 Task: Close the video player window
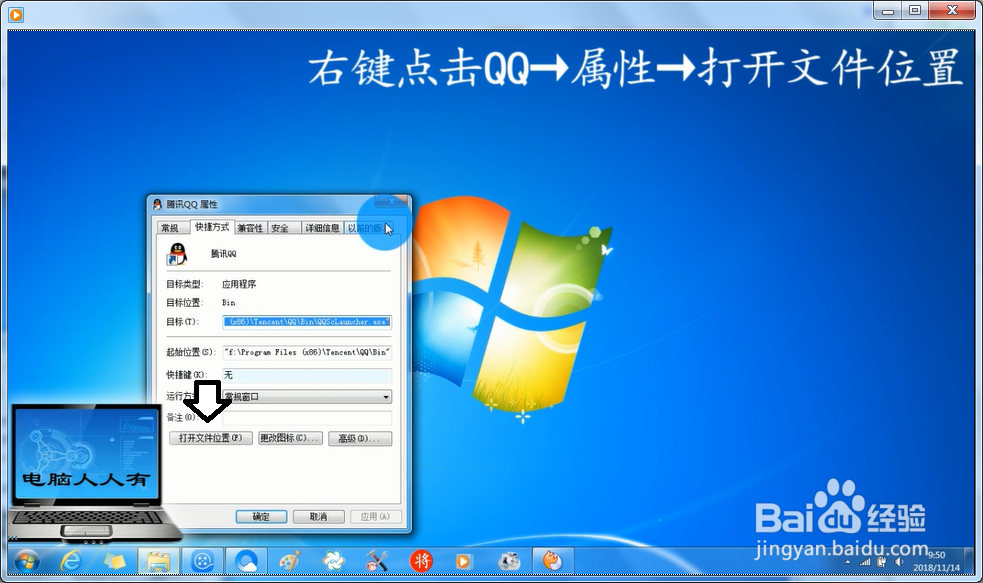(952, 10)
